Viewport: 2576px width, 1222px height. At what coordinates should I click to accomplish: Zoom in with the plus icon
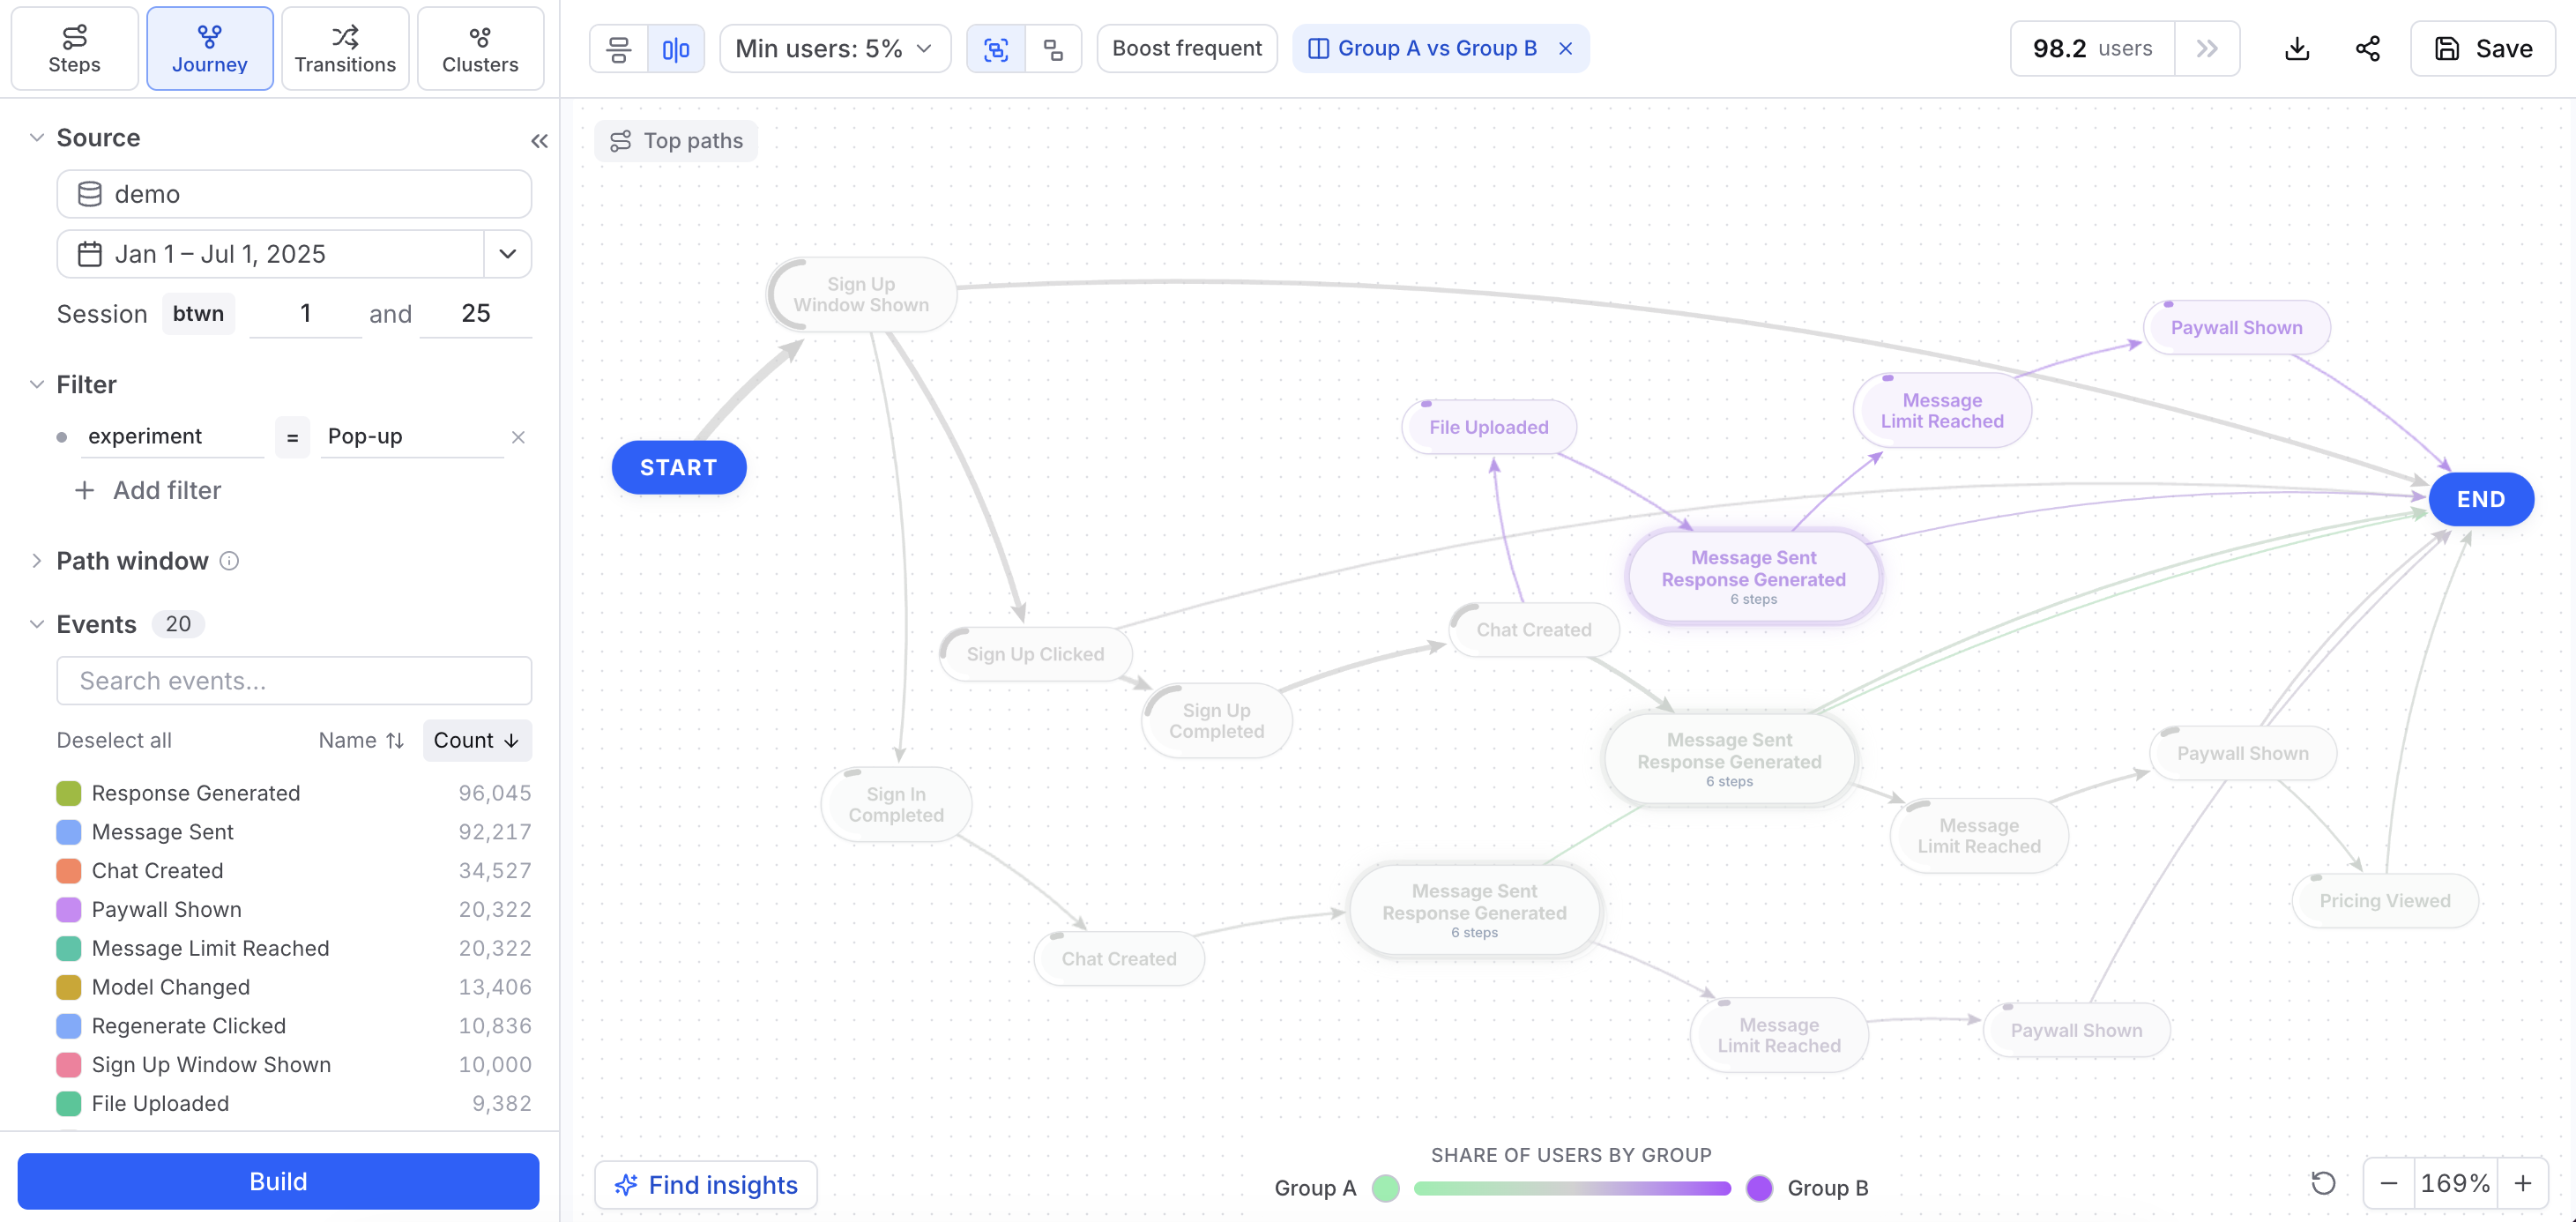(x=2523, y=1183)
